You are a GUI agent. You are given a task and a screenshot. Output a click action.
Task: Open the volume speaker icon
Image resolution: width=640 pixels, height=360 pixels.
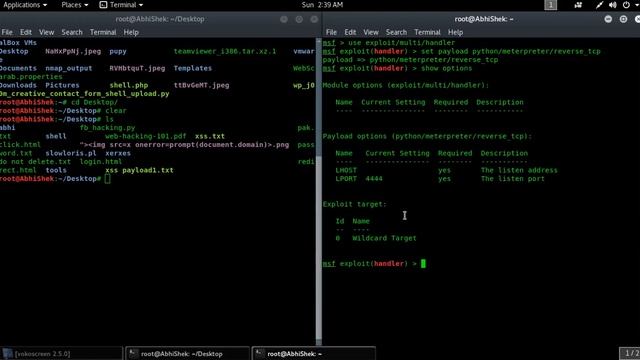[x=612, y=5]
